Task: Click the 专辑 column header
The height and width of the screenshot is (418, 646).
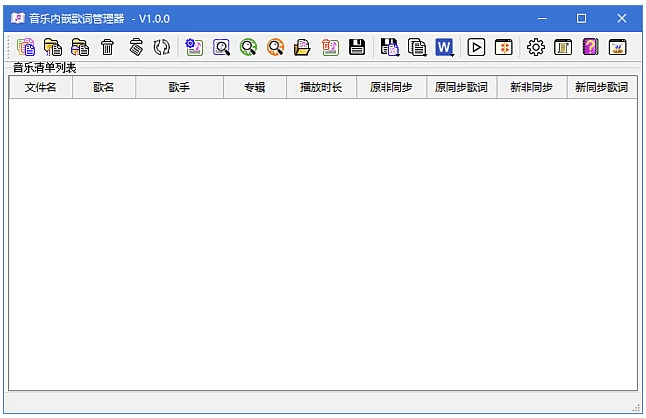Action: pos(255,88)
